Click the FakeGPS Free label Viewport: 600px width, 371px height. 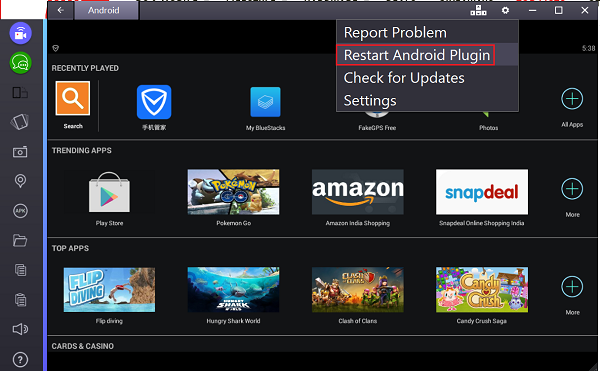coord(377,128)
